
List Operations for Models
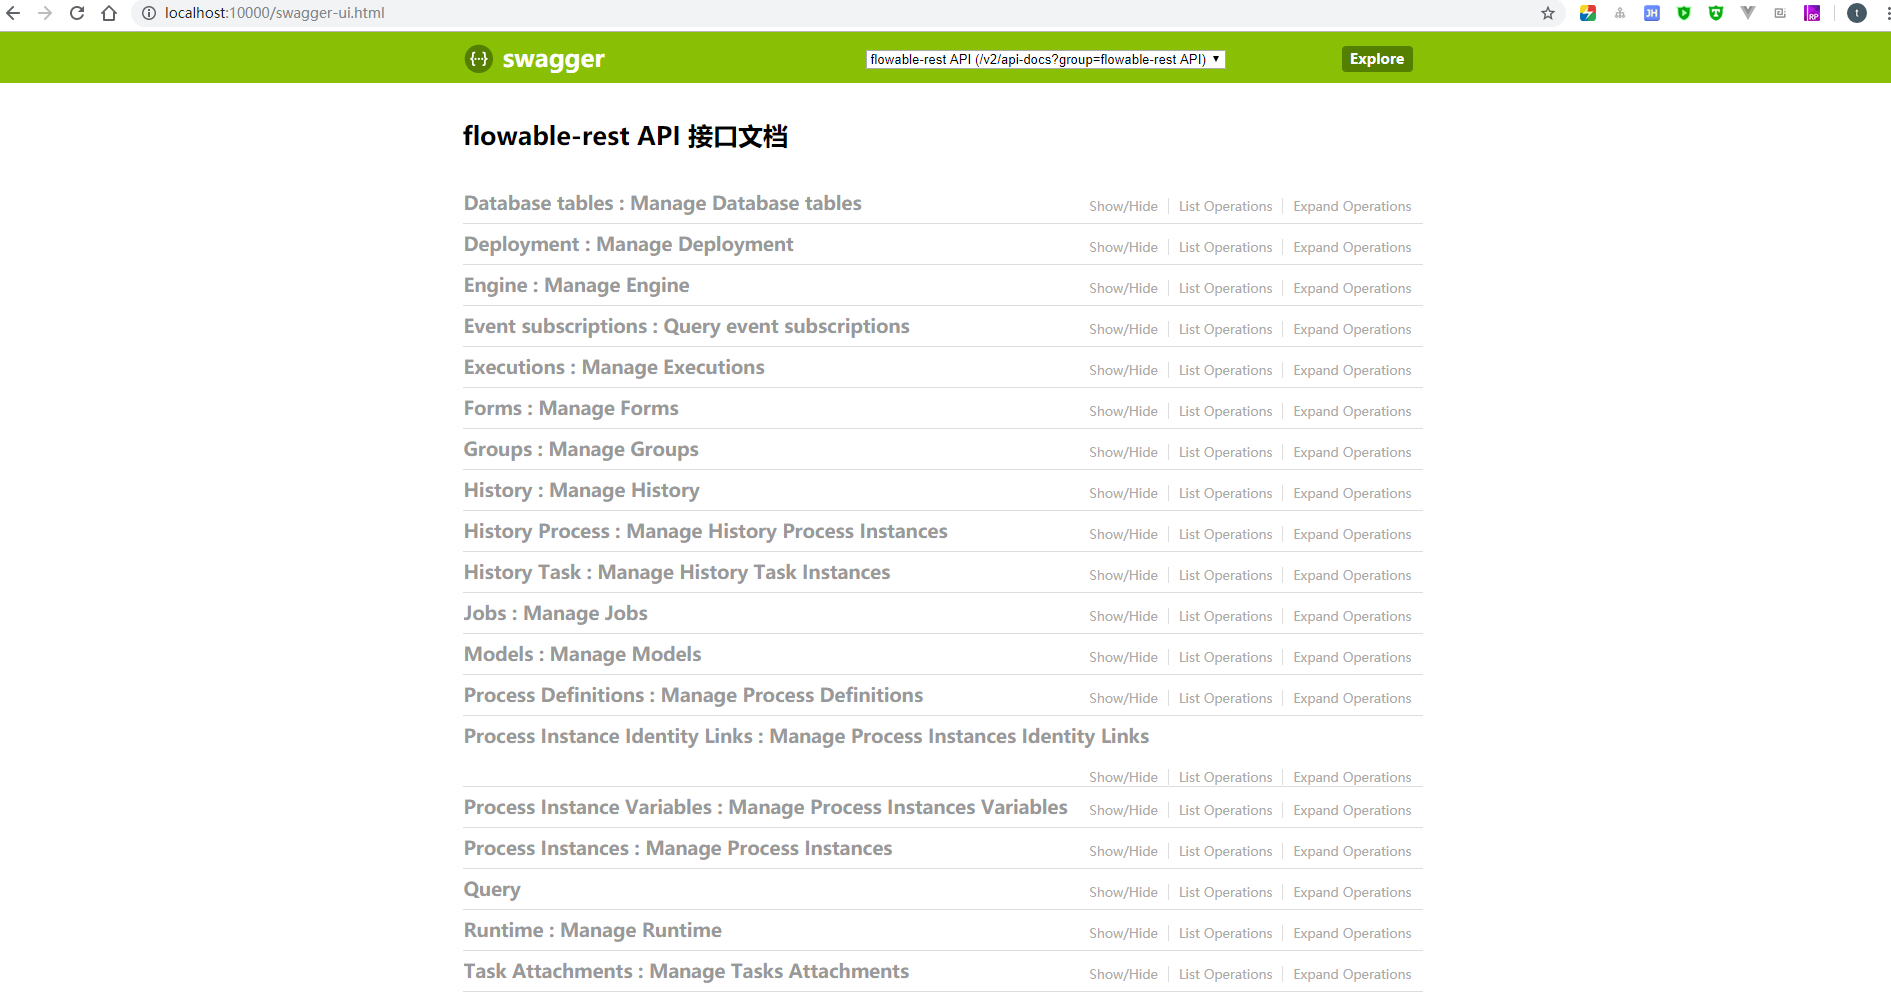coord(1225,657)
